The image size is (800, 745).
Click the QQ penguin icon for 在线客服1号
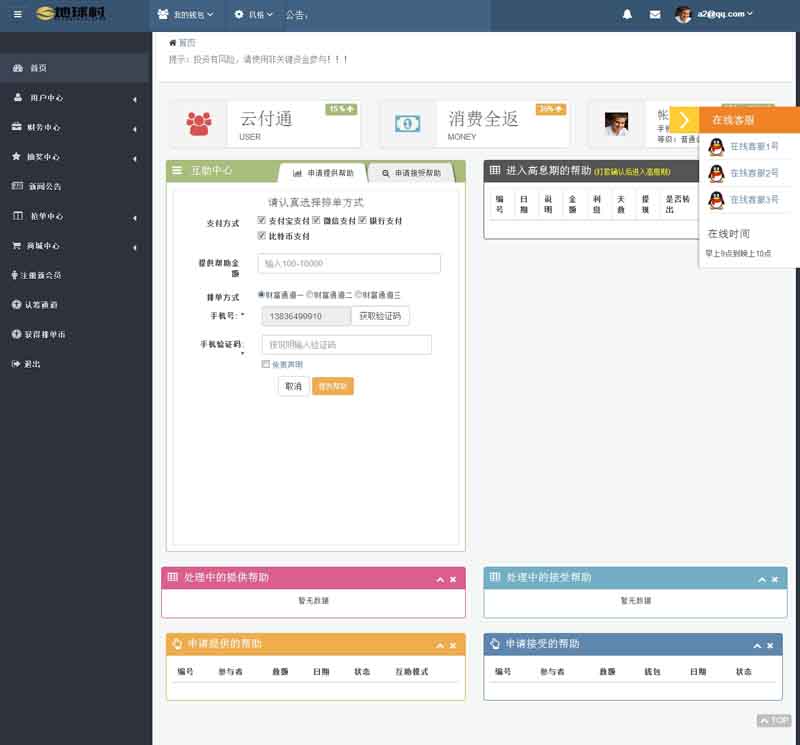716,147
